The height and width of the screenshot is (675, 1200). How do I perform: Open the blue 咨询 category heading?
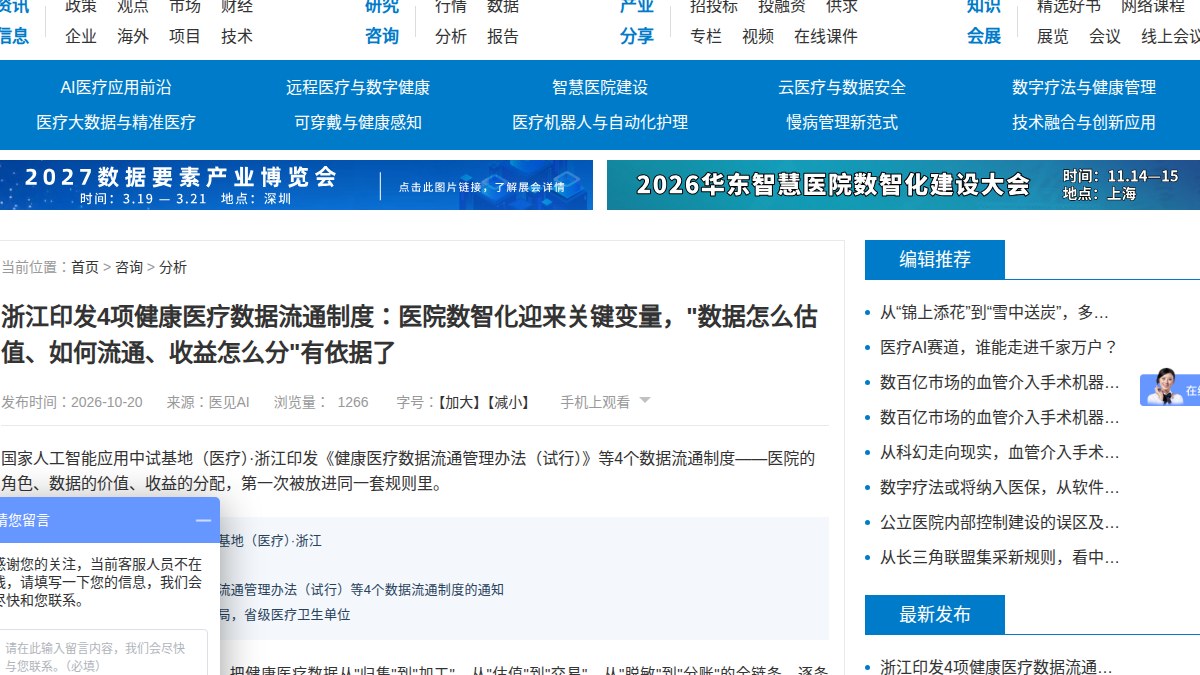coord(382,36)
